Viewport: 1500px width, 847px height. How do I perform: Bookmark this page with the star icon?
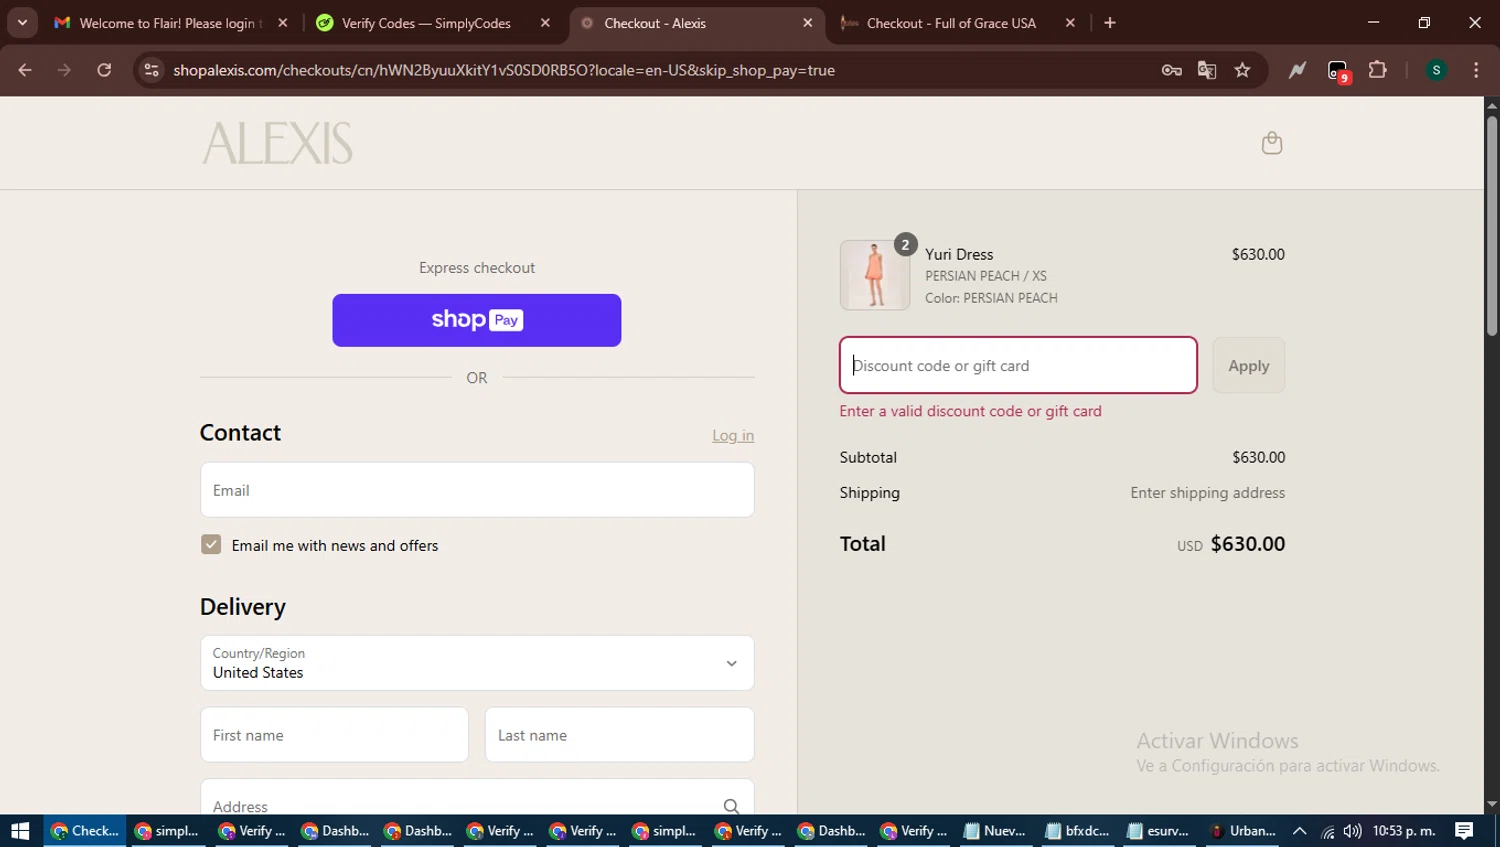pyautogui.click(x=1242, y=70)
